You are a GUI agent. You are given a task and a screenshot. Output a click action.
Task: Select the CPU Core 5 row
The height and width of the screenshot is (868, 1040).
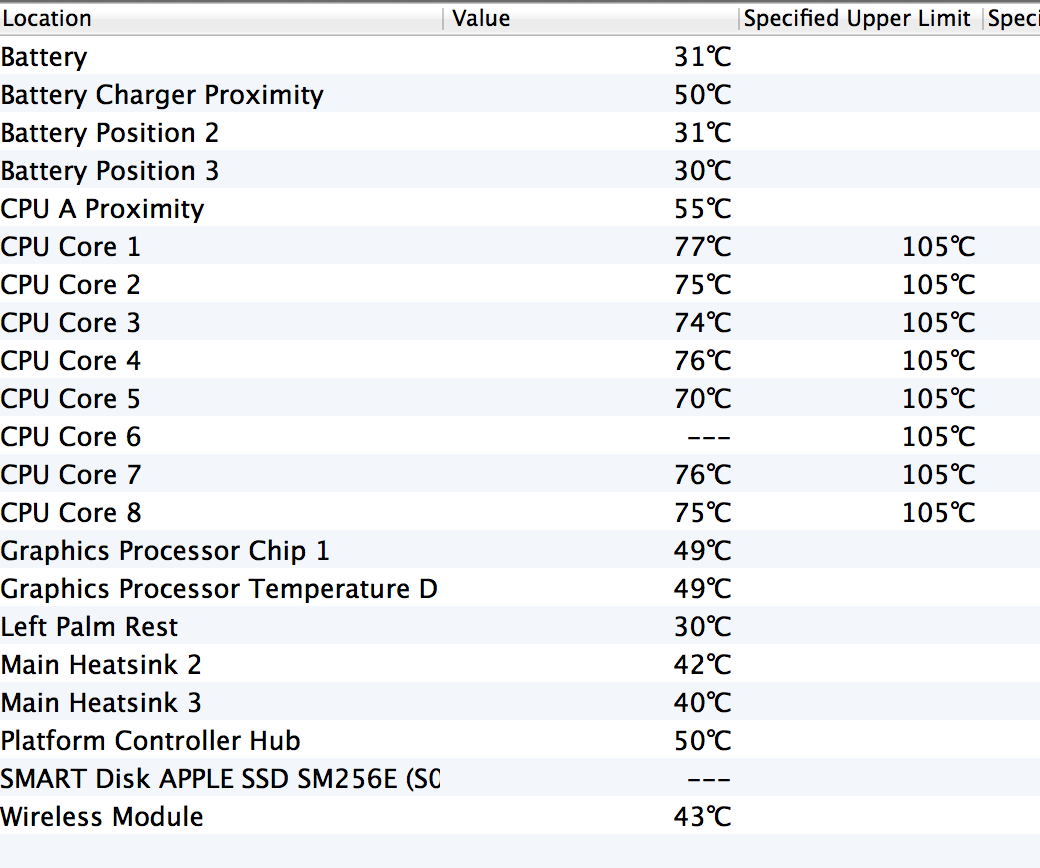point(520,399)
